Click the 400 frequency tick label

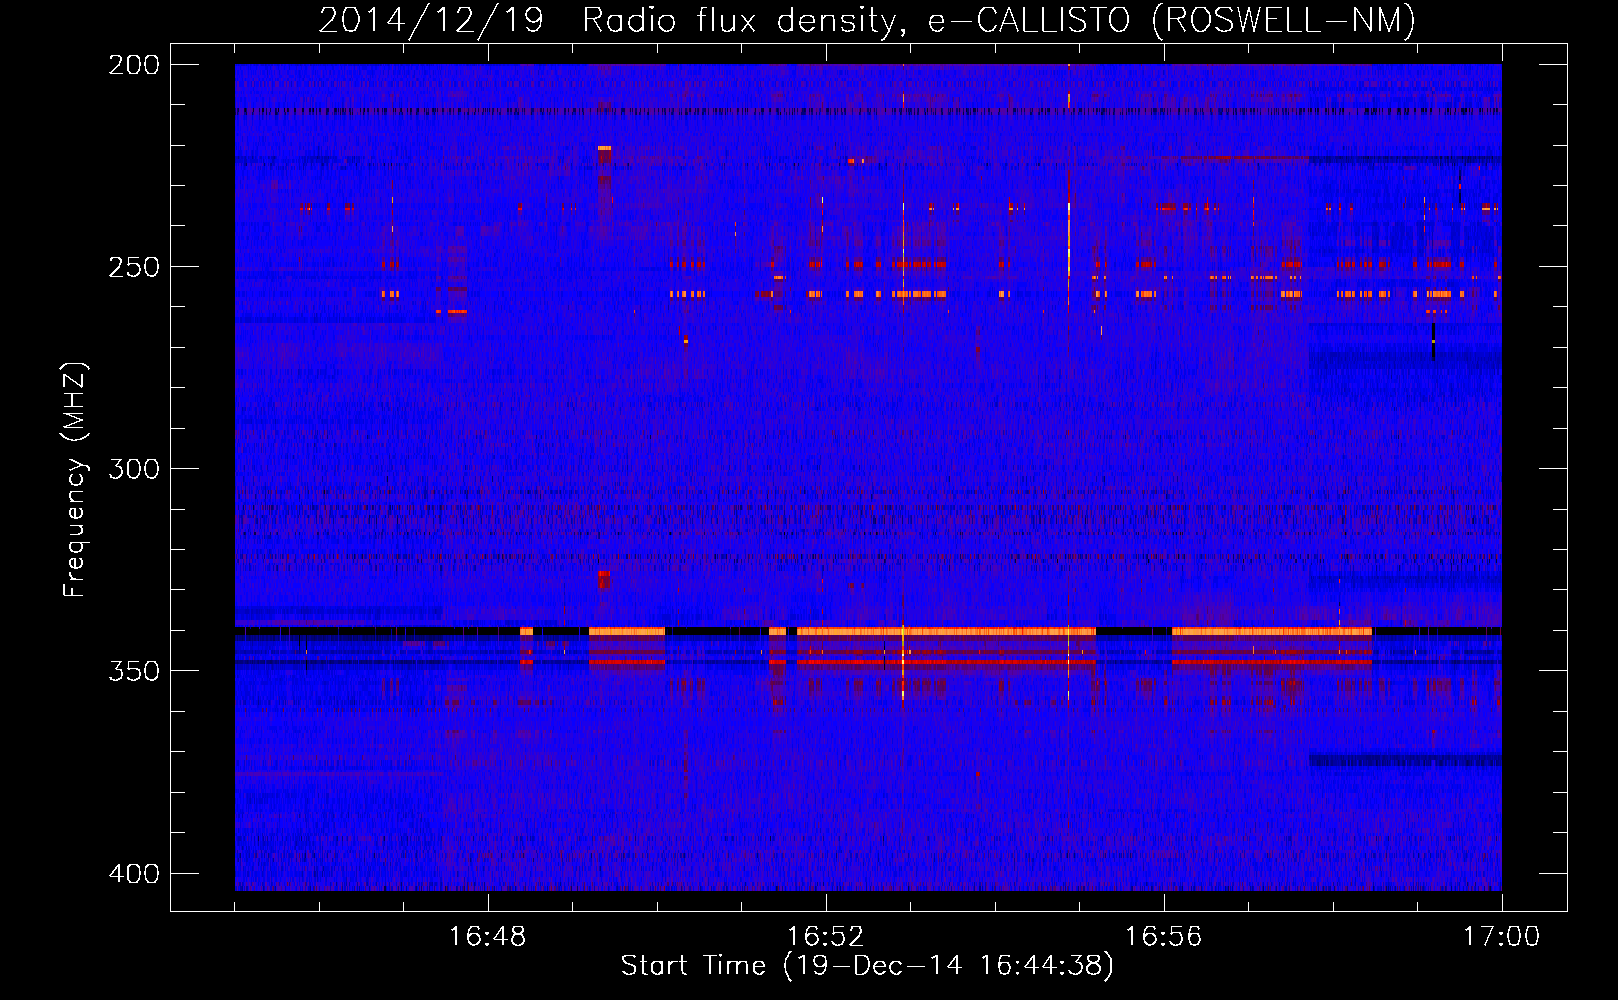134,874
